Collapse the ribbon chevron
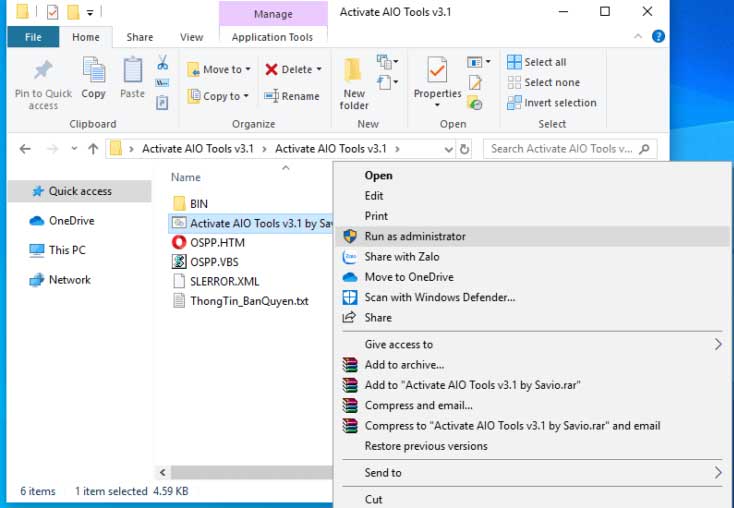This screenshot has width=734, height=508. [638, 36]
